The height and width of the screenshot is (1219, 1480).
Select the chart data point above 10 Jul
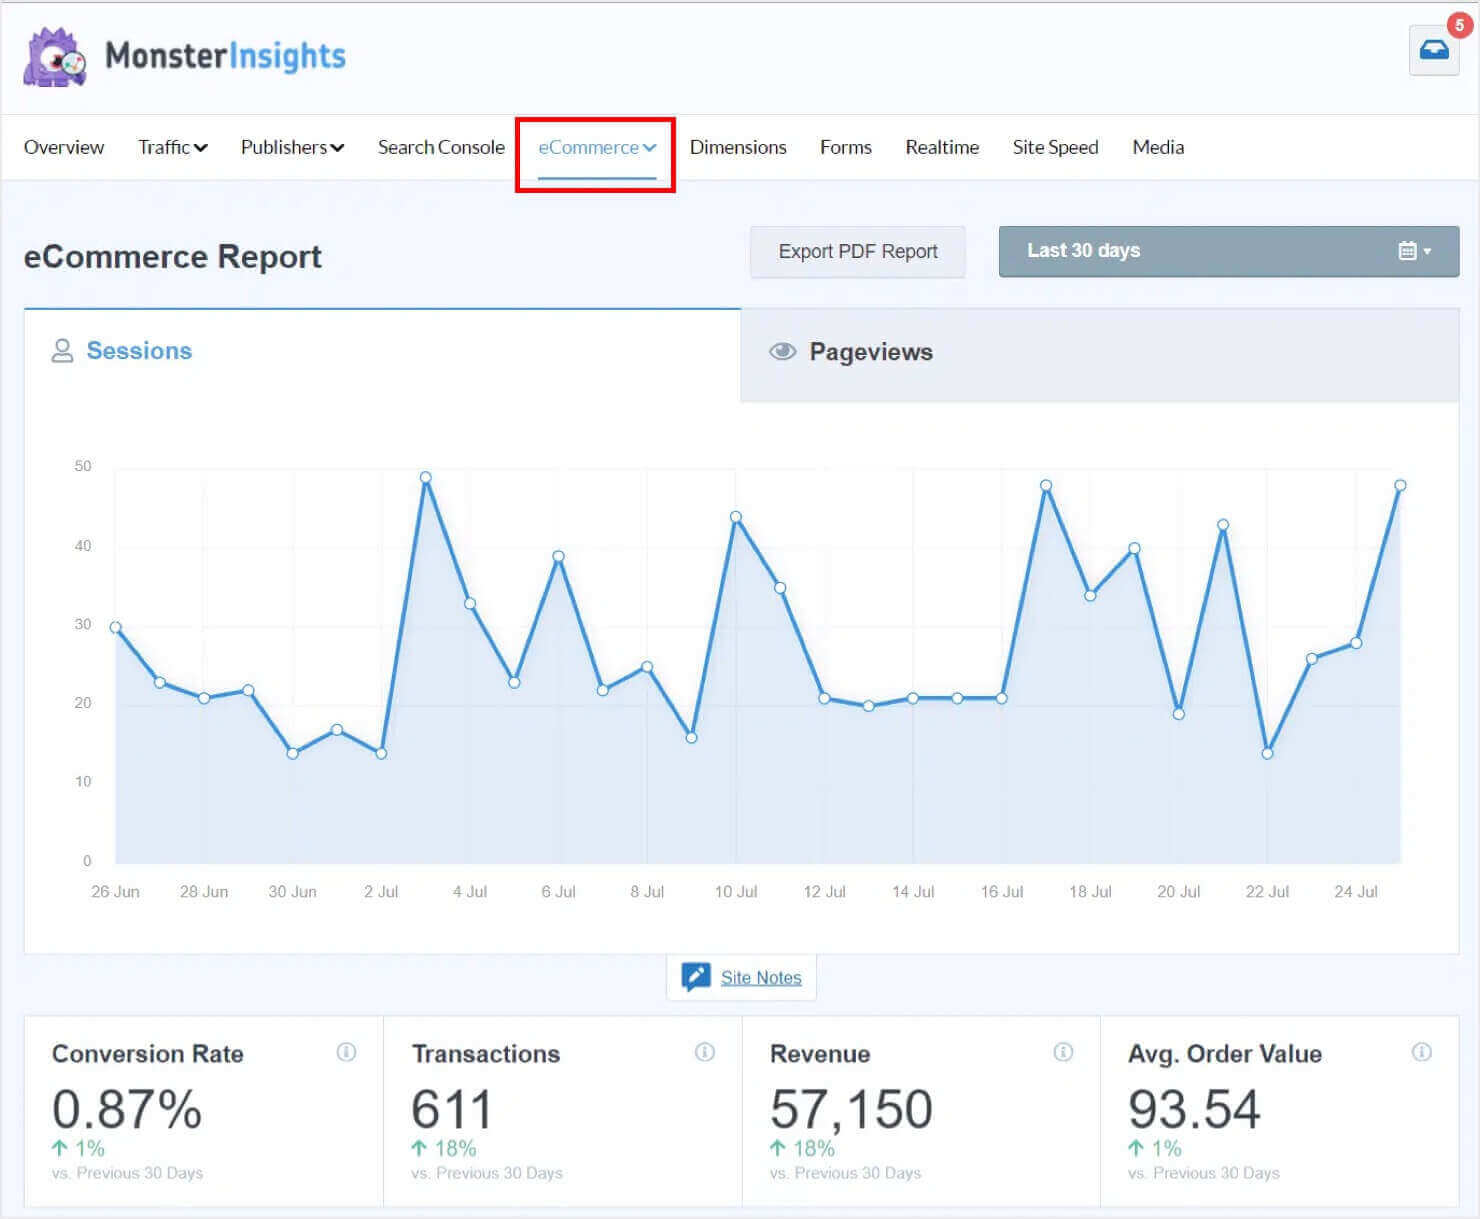pos(736,518)
